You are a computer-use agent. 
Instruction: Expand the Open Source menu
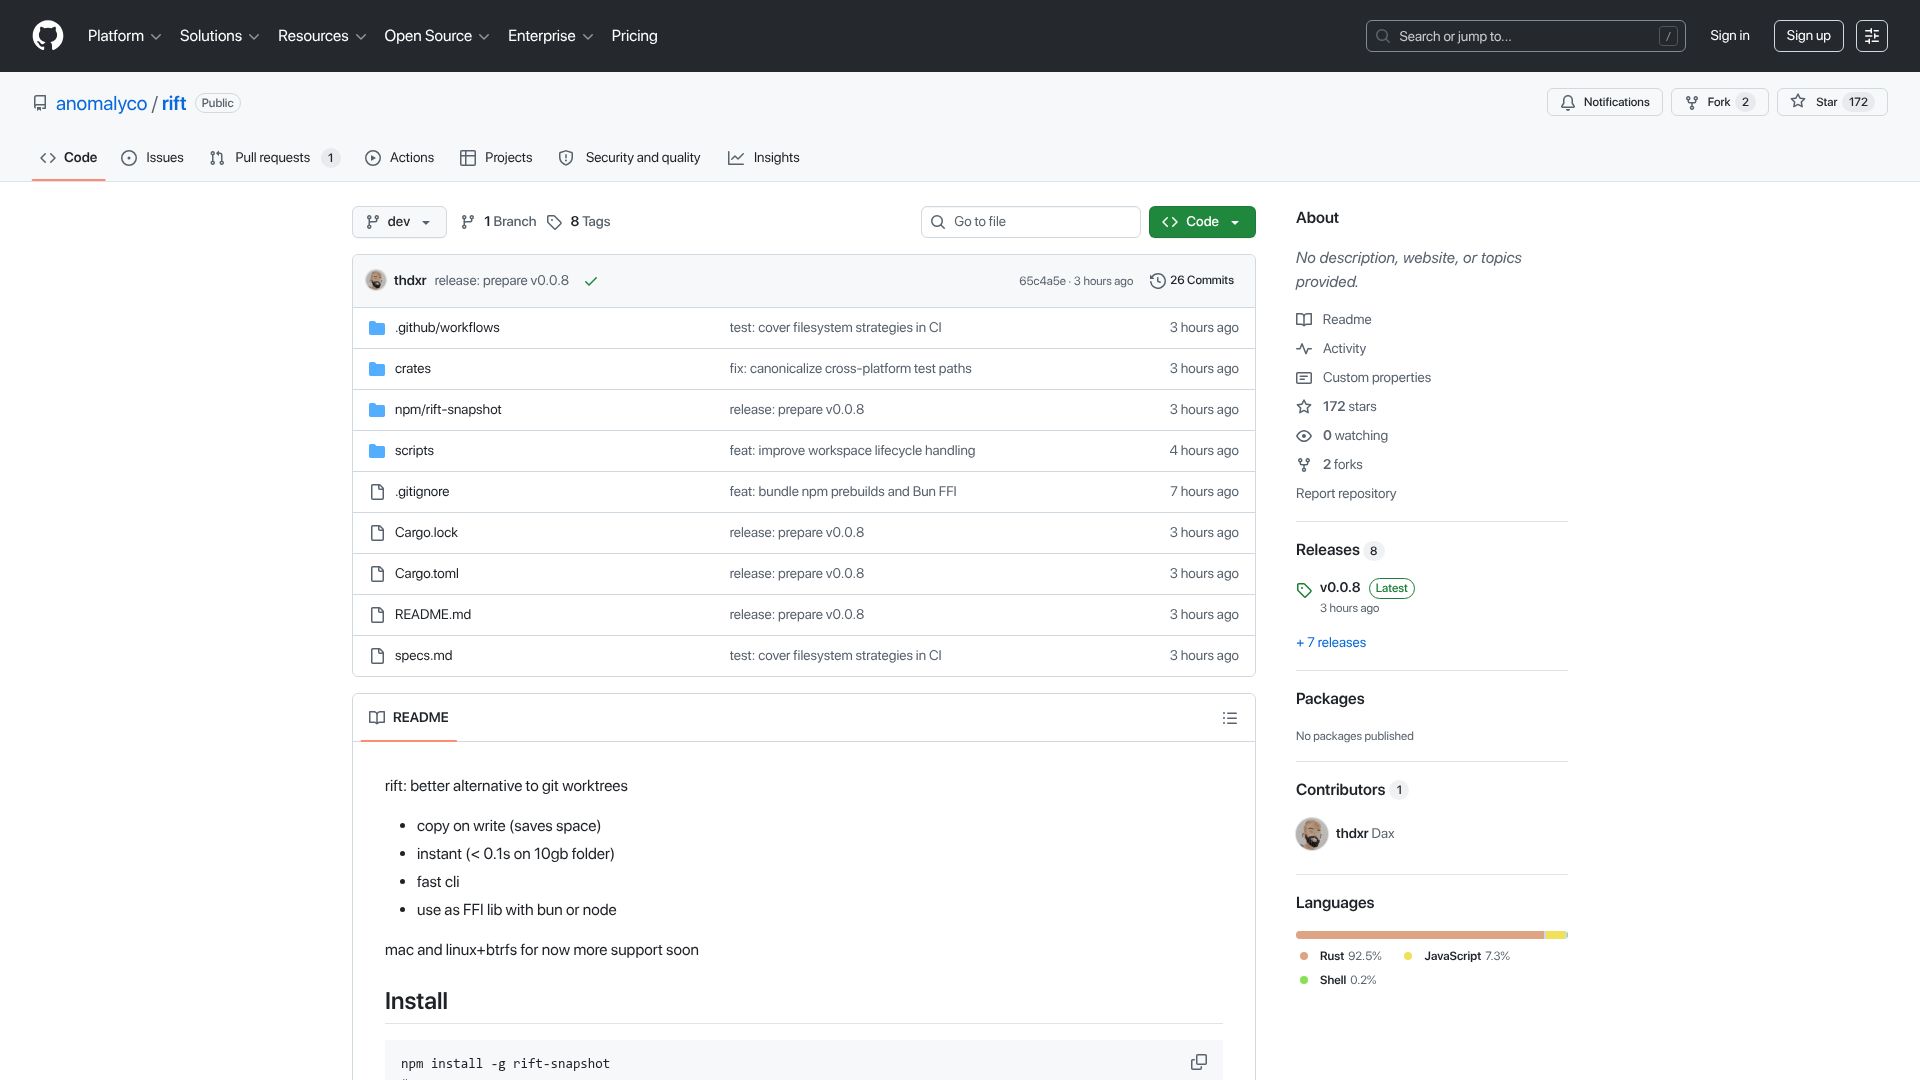pos(437,36)
